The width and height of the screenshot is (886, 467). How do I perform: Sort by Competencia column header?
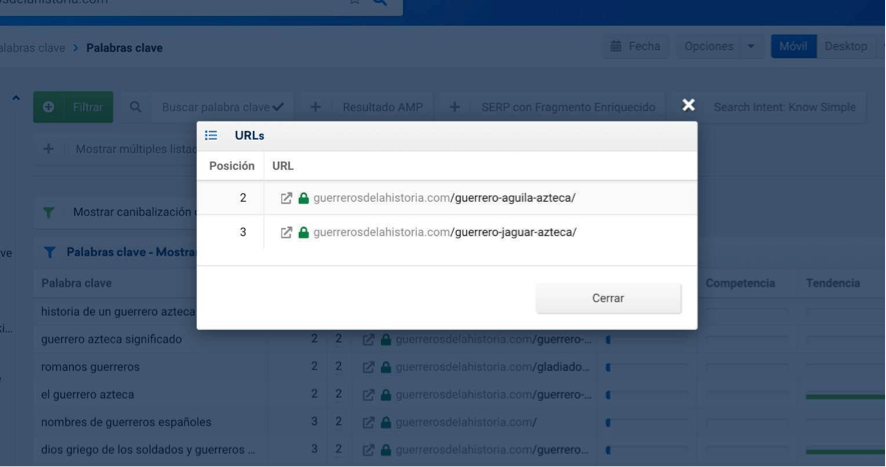pyautogui.click(x=740, y=283)
